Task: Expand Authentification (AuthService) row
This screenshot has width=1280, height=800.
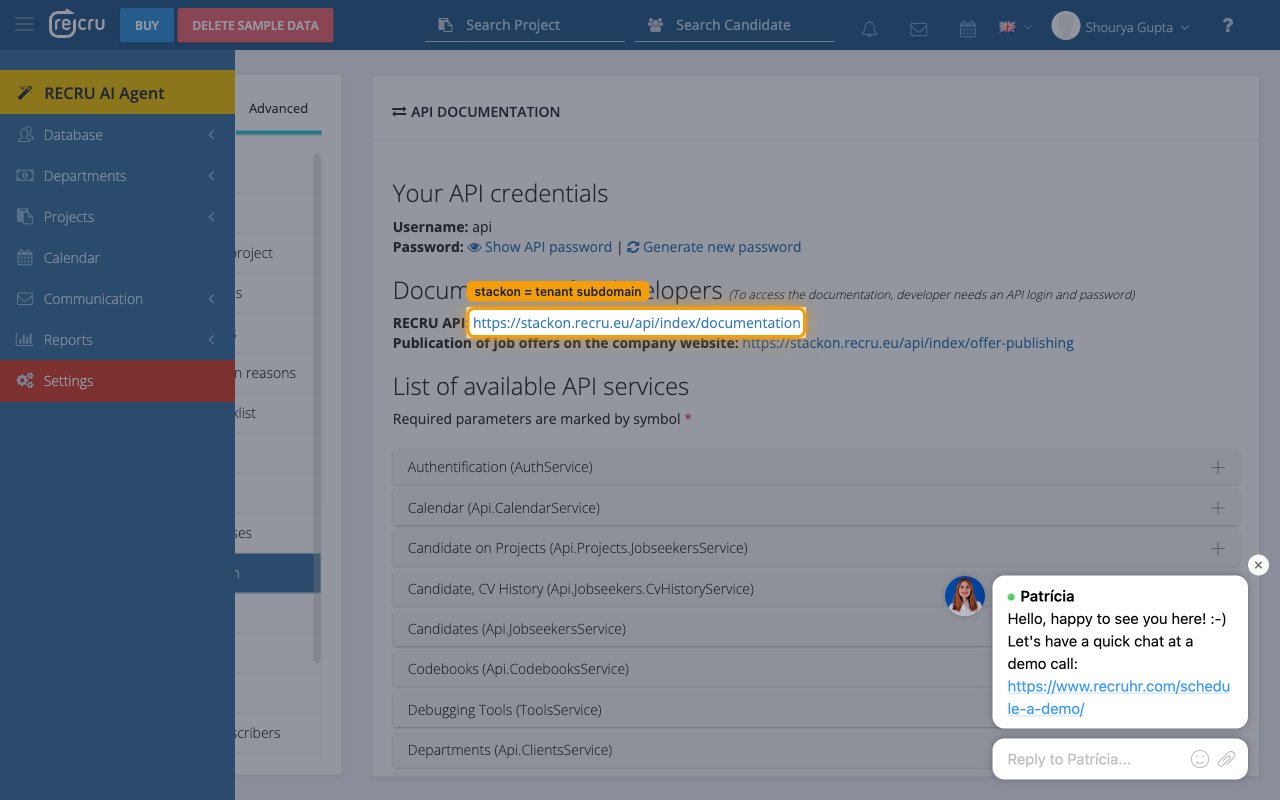Action: pyautogui.click(x=816, y=467)
